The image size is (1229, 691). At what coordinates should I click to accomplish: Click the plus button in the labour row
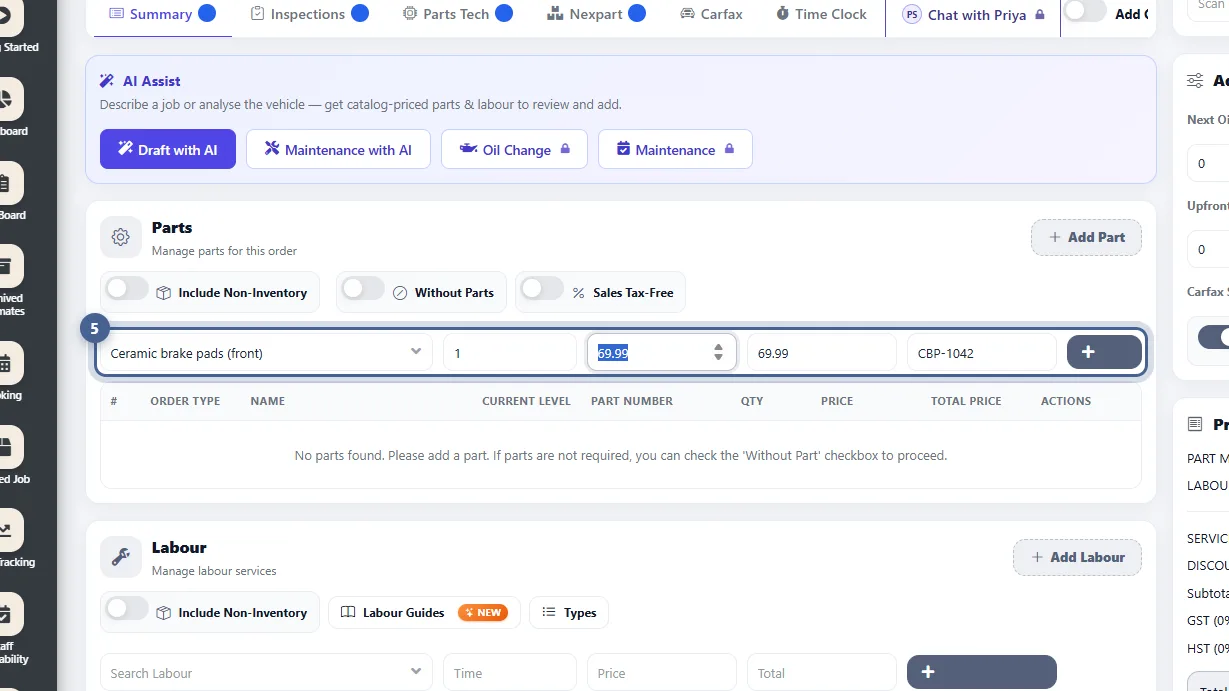(982, 672)
